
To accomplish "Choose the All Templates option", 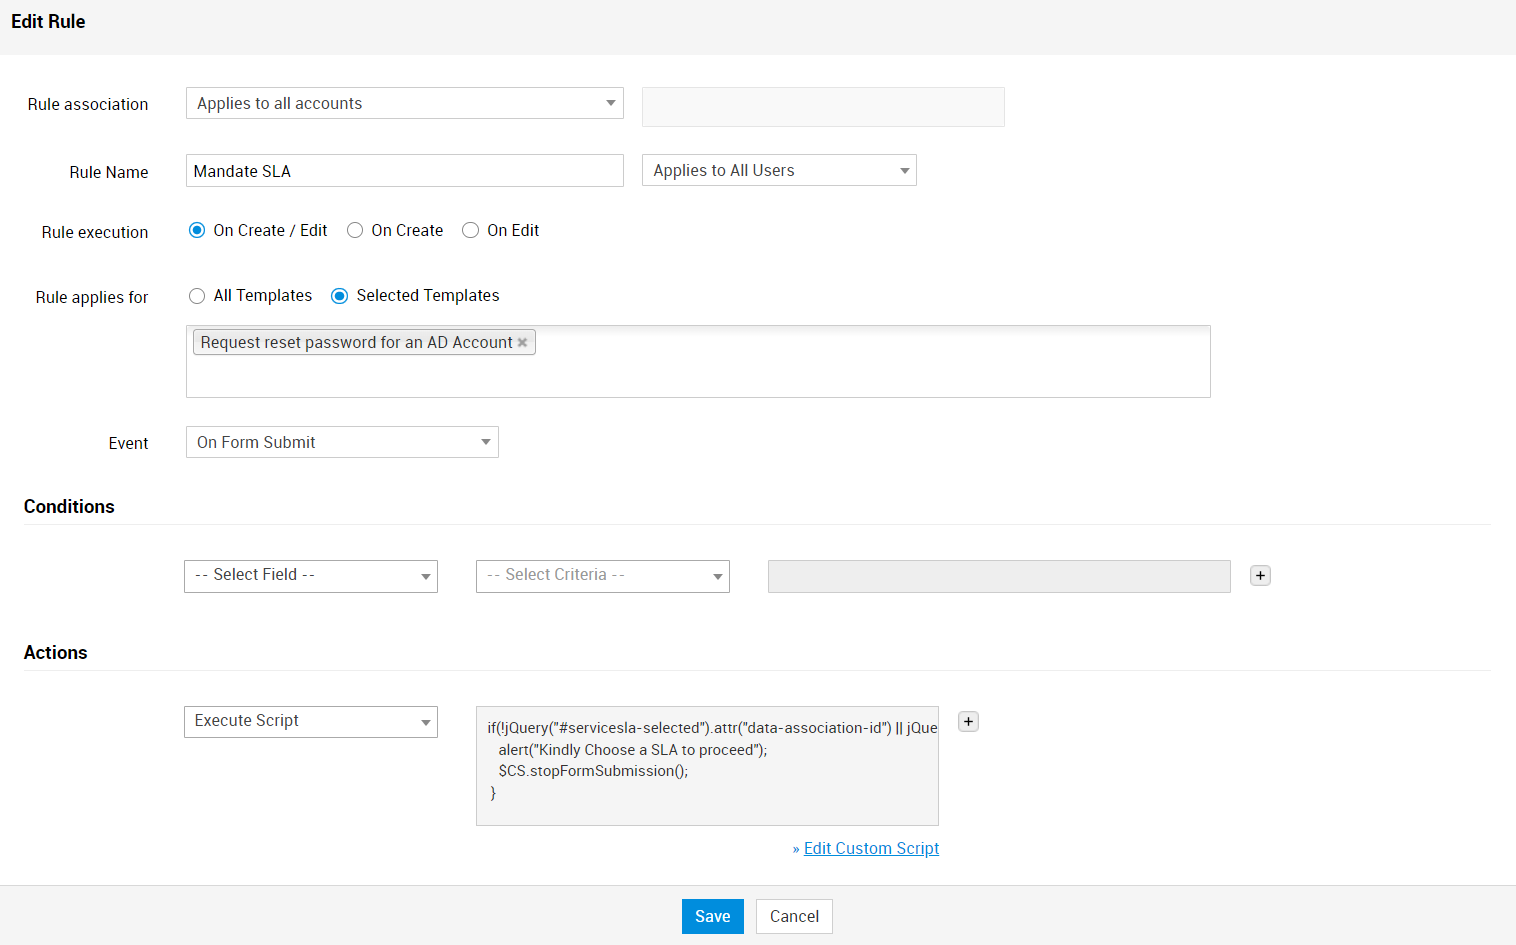I will tap(197, 296).
